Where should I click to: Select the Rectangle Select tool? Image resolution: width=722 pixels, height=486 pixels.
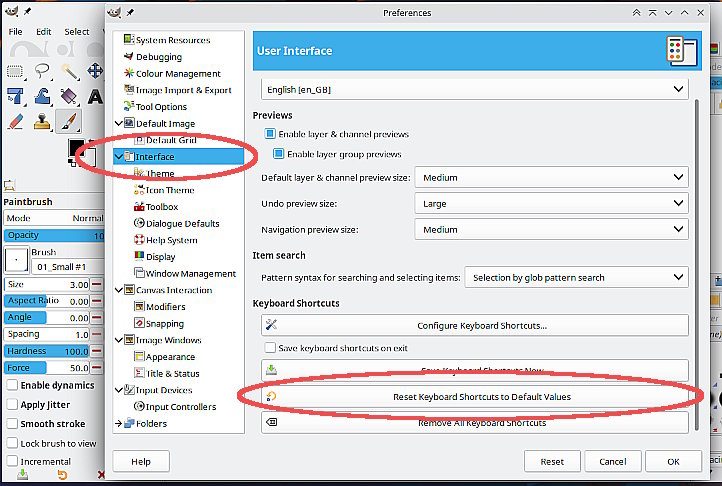pyautogui.click(x=15, y=71)
